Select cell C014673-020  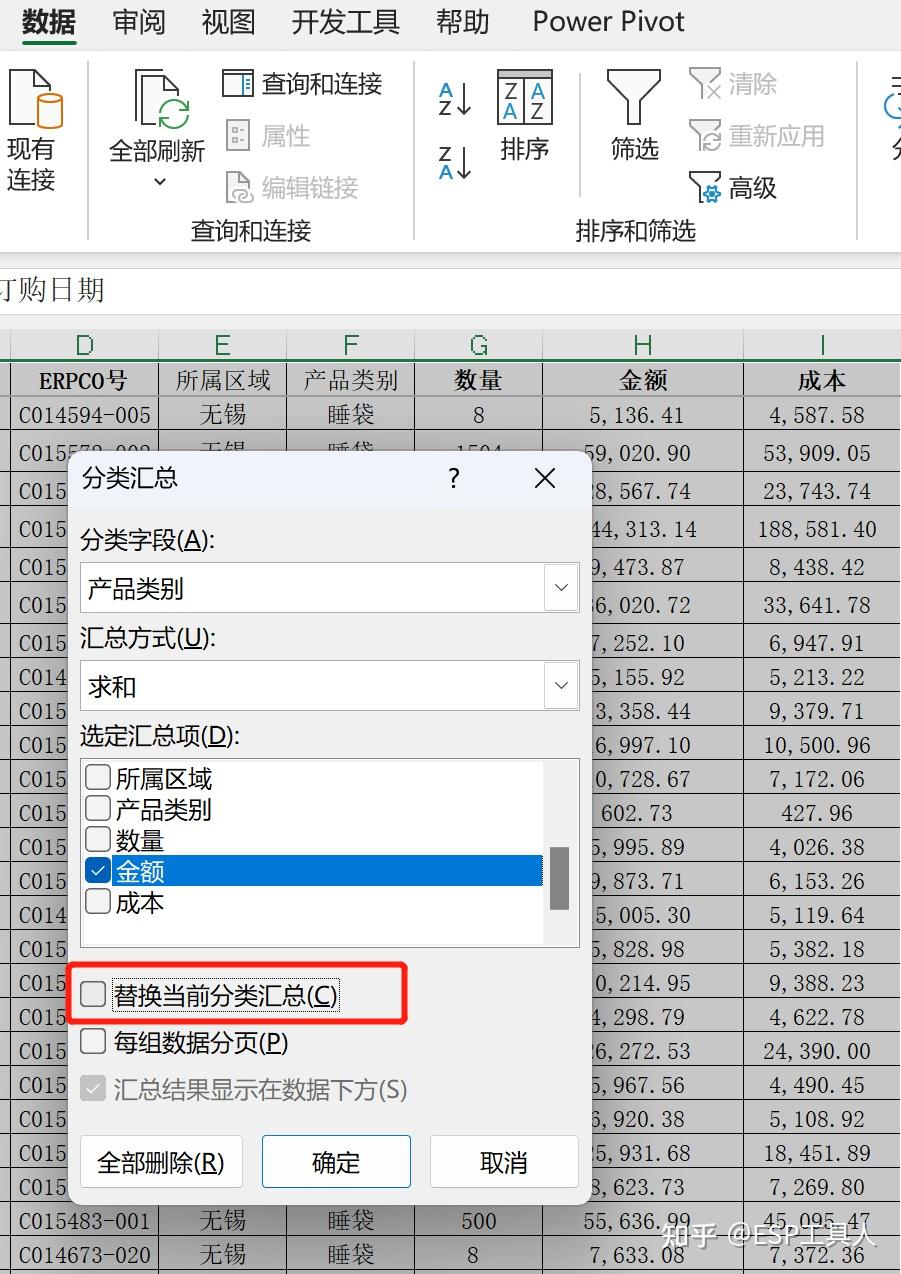click(x=84, y=1255)
